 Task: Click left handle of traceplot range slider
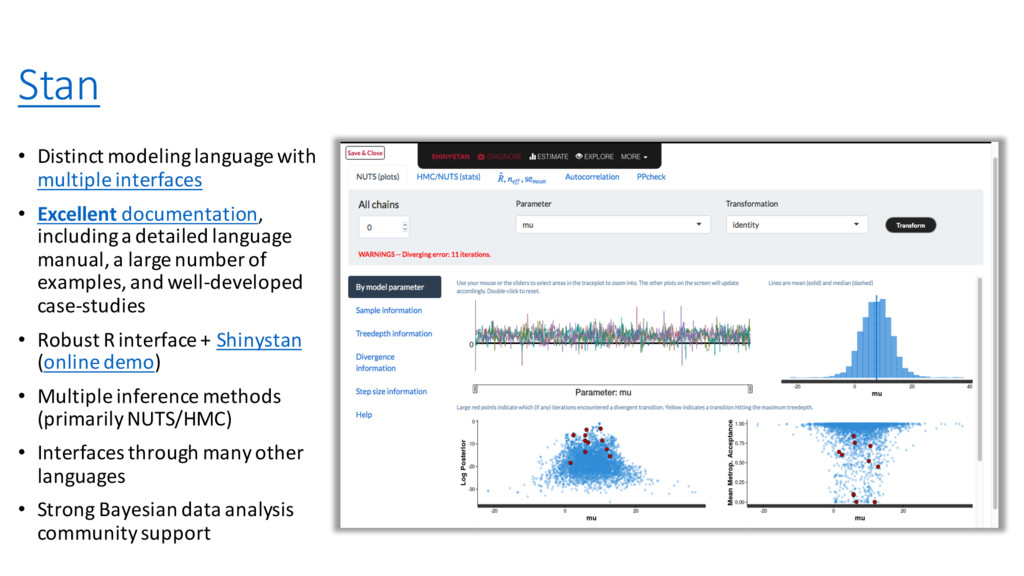pos(475,389)
